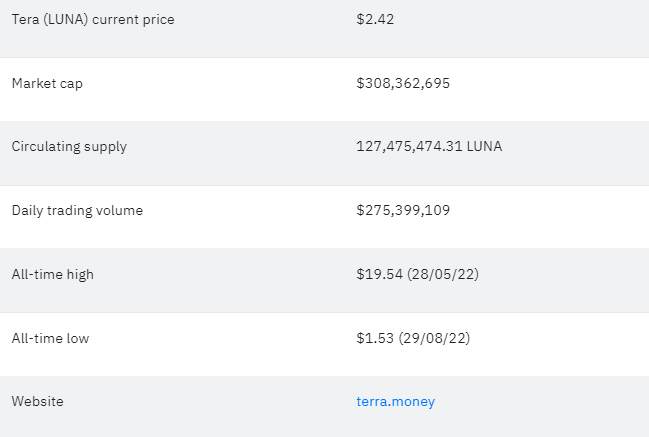Click the All-time low label
649x437 pixels.
(x=50, y=338)
